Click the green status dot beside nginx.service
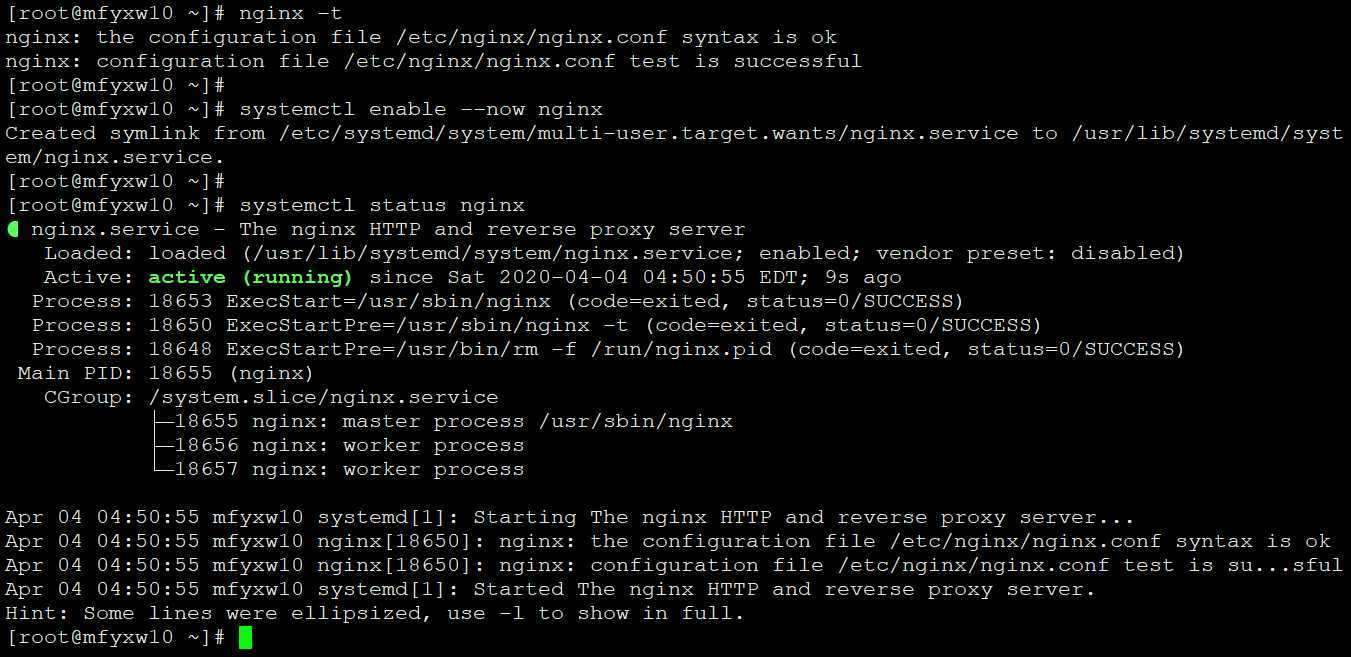The image size is (1351, 657). [x=13, y=229]
